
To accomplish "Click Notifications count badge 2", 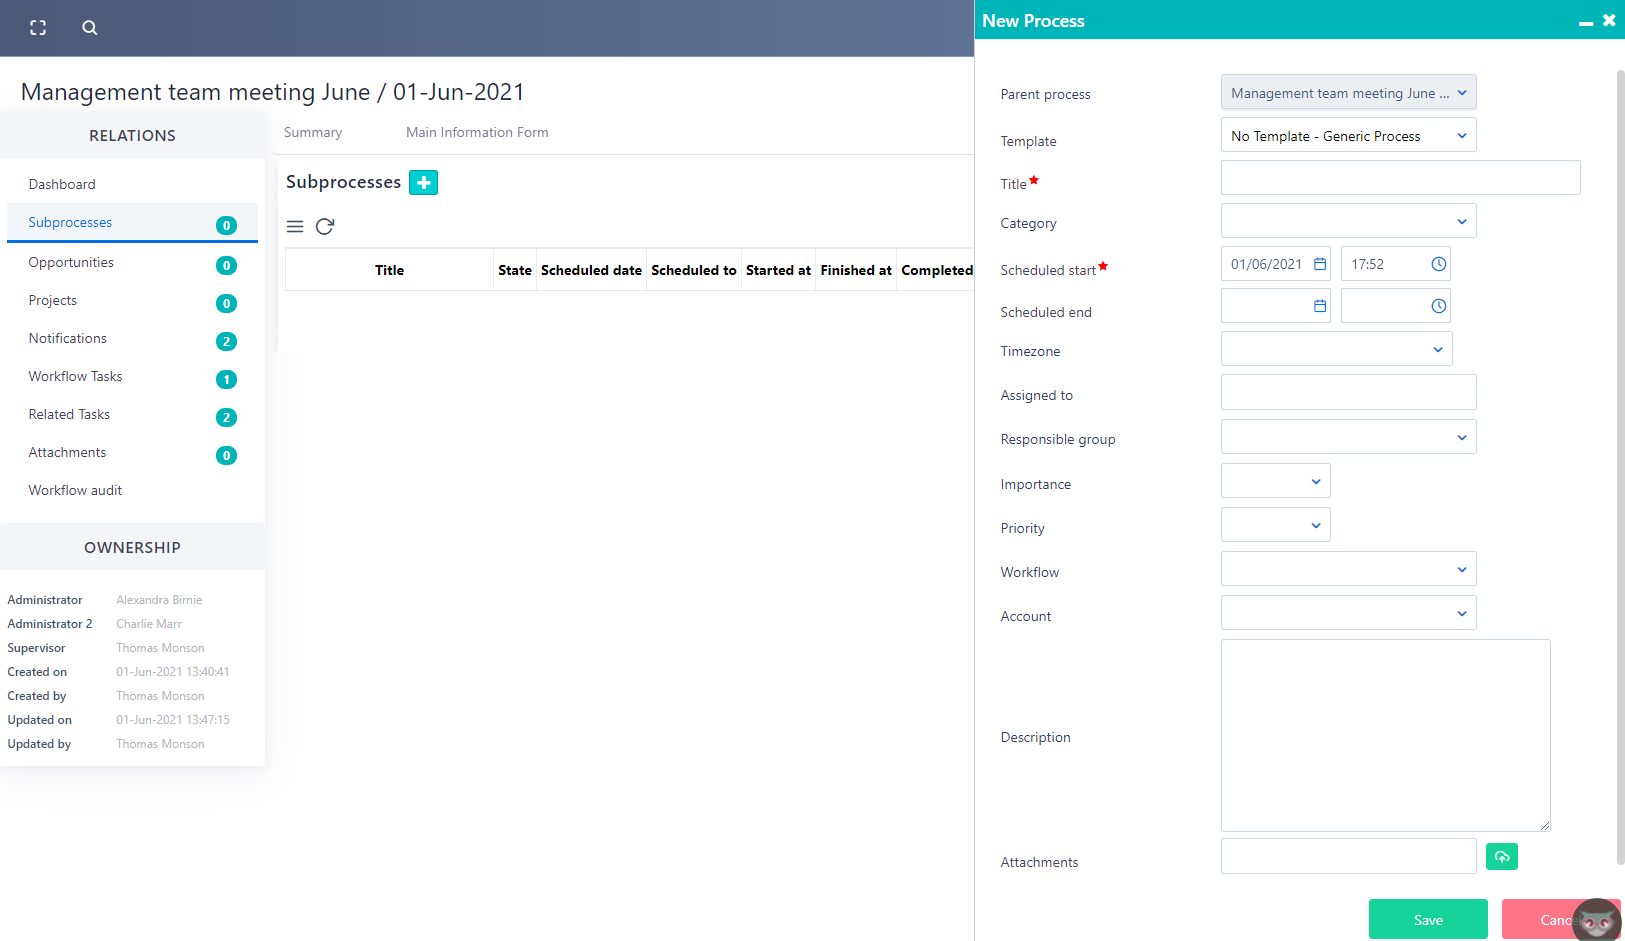I will click(227, 342).
